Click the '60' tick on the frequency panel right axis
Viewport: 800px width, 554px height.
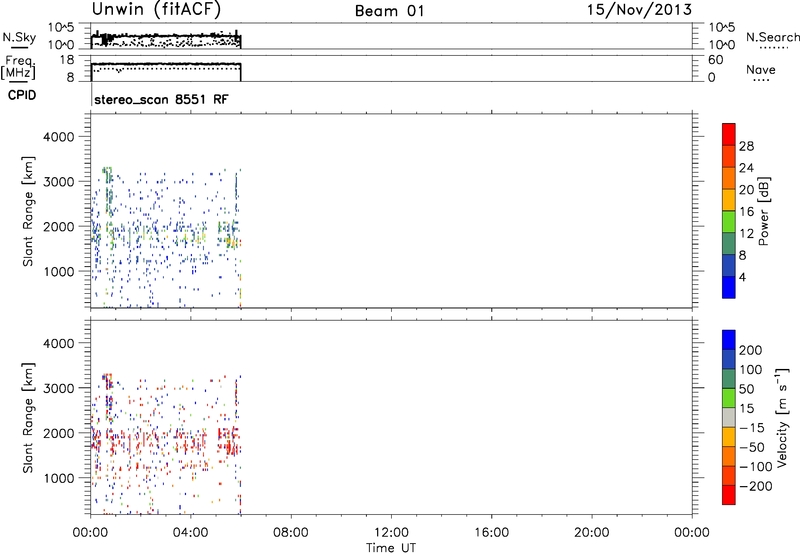(x=715, y=60)
